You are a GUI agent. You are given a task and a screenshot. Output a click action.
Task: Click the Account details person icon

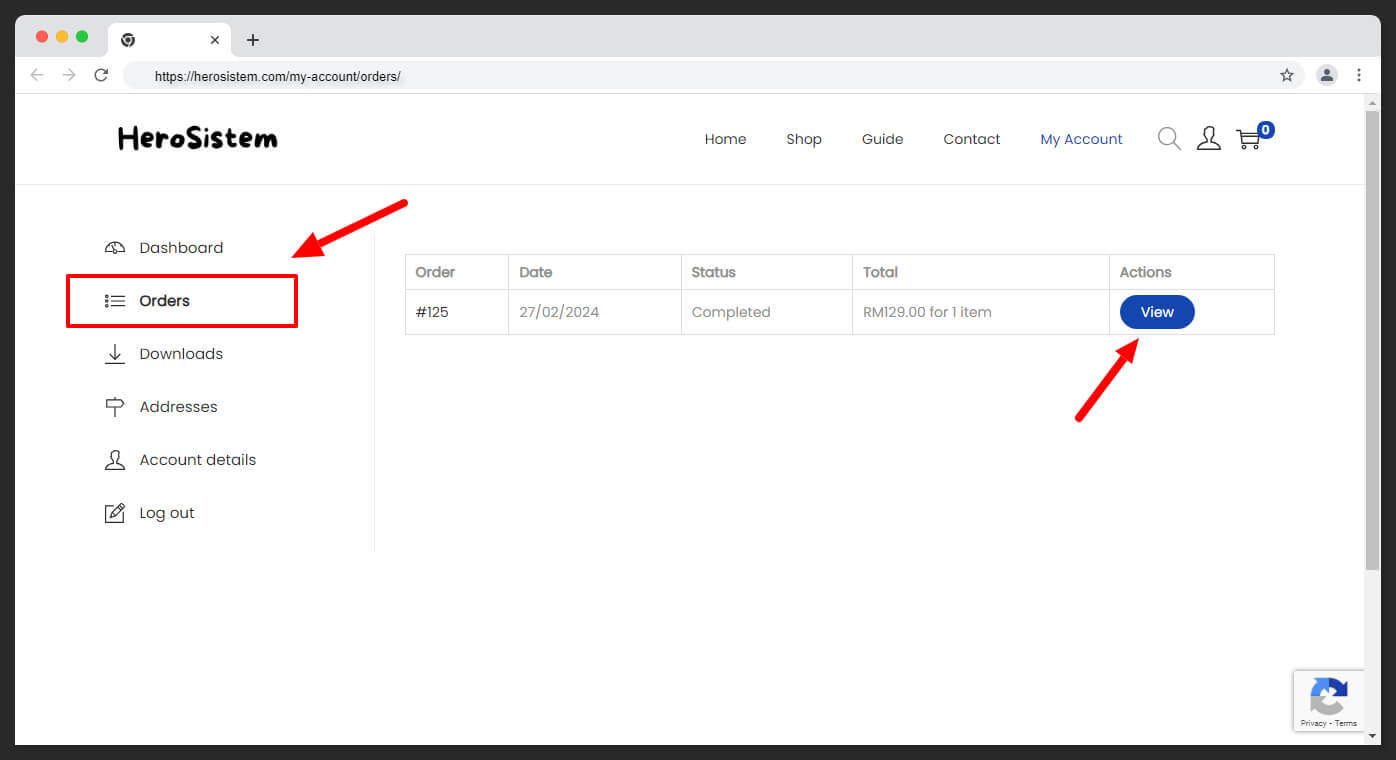click(115, 460)
